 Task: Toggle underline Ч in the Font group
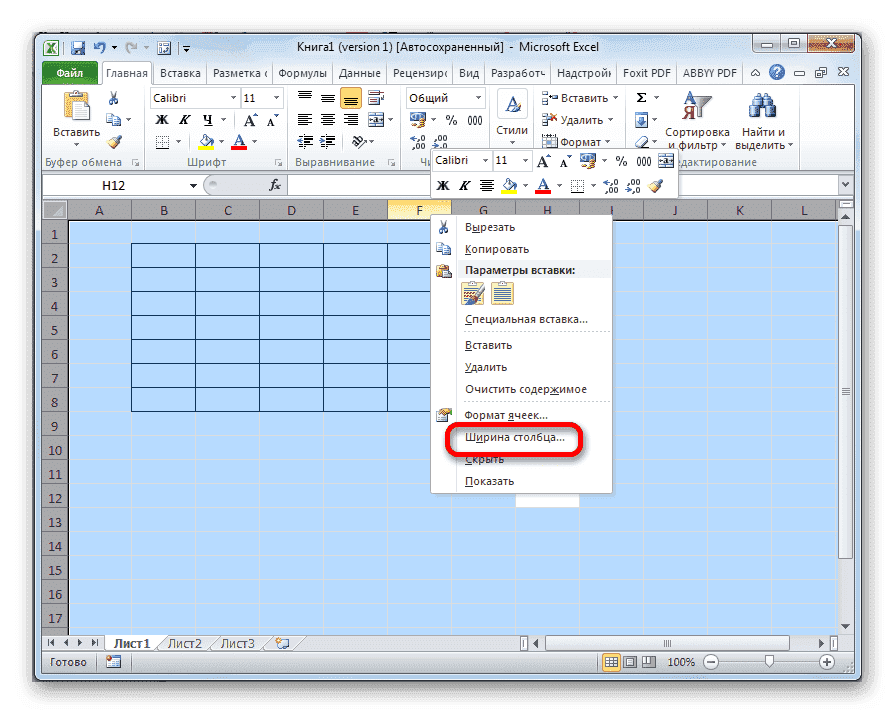207,119
